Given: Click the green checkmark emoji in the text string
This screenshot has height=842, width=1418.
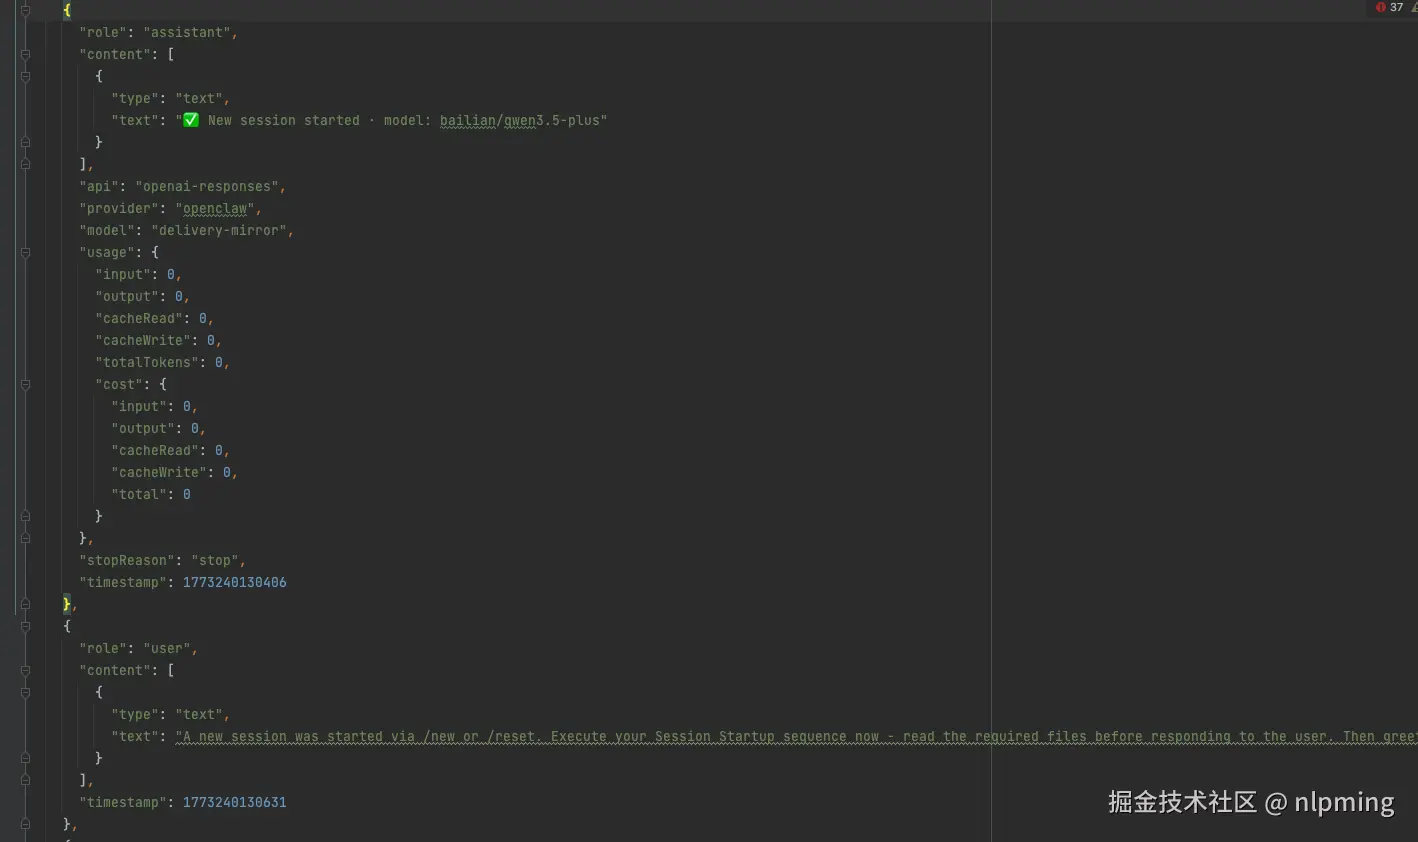Looking at the screenshot, I should pyautogui.click(x=191, y=120).
